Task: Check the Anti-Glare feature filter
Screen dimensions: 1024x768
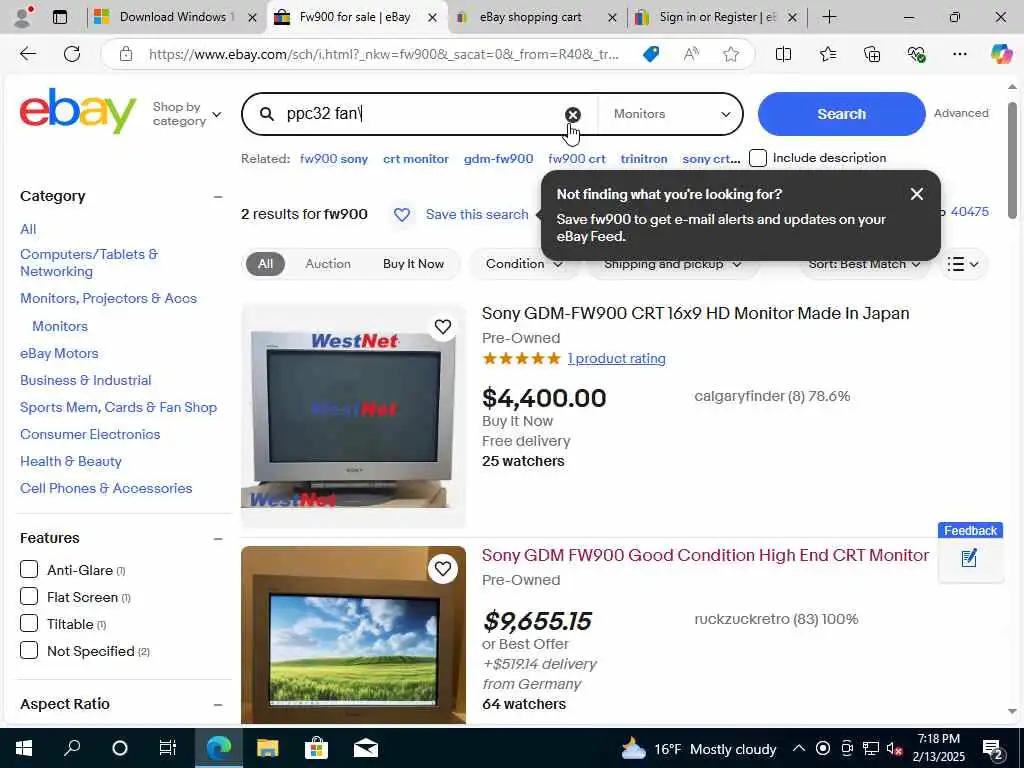Action: pos(29,569)
